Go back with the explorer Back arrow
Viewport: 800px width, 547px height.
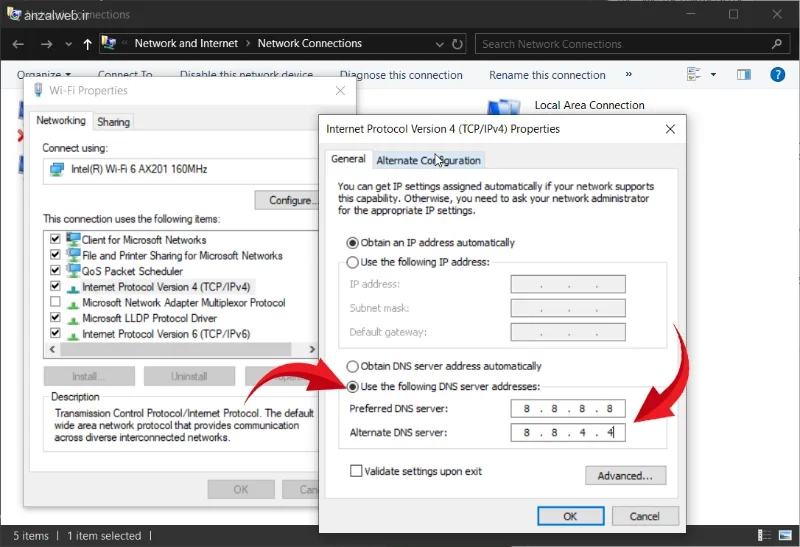[18, 44]
